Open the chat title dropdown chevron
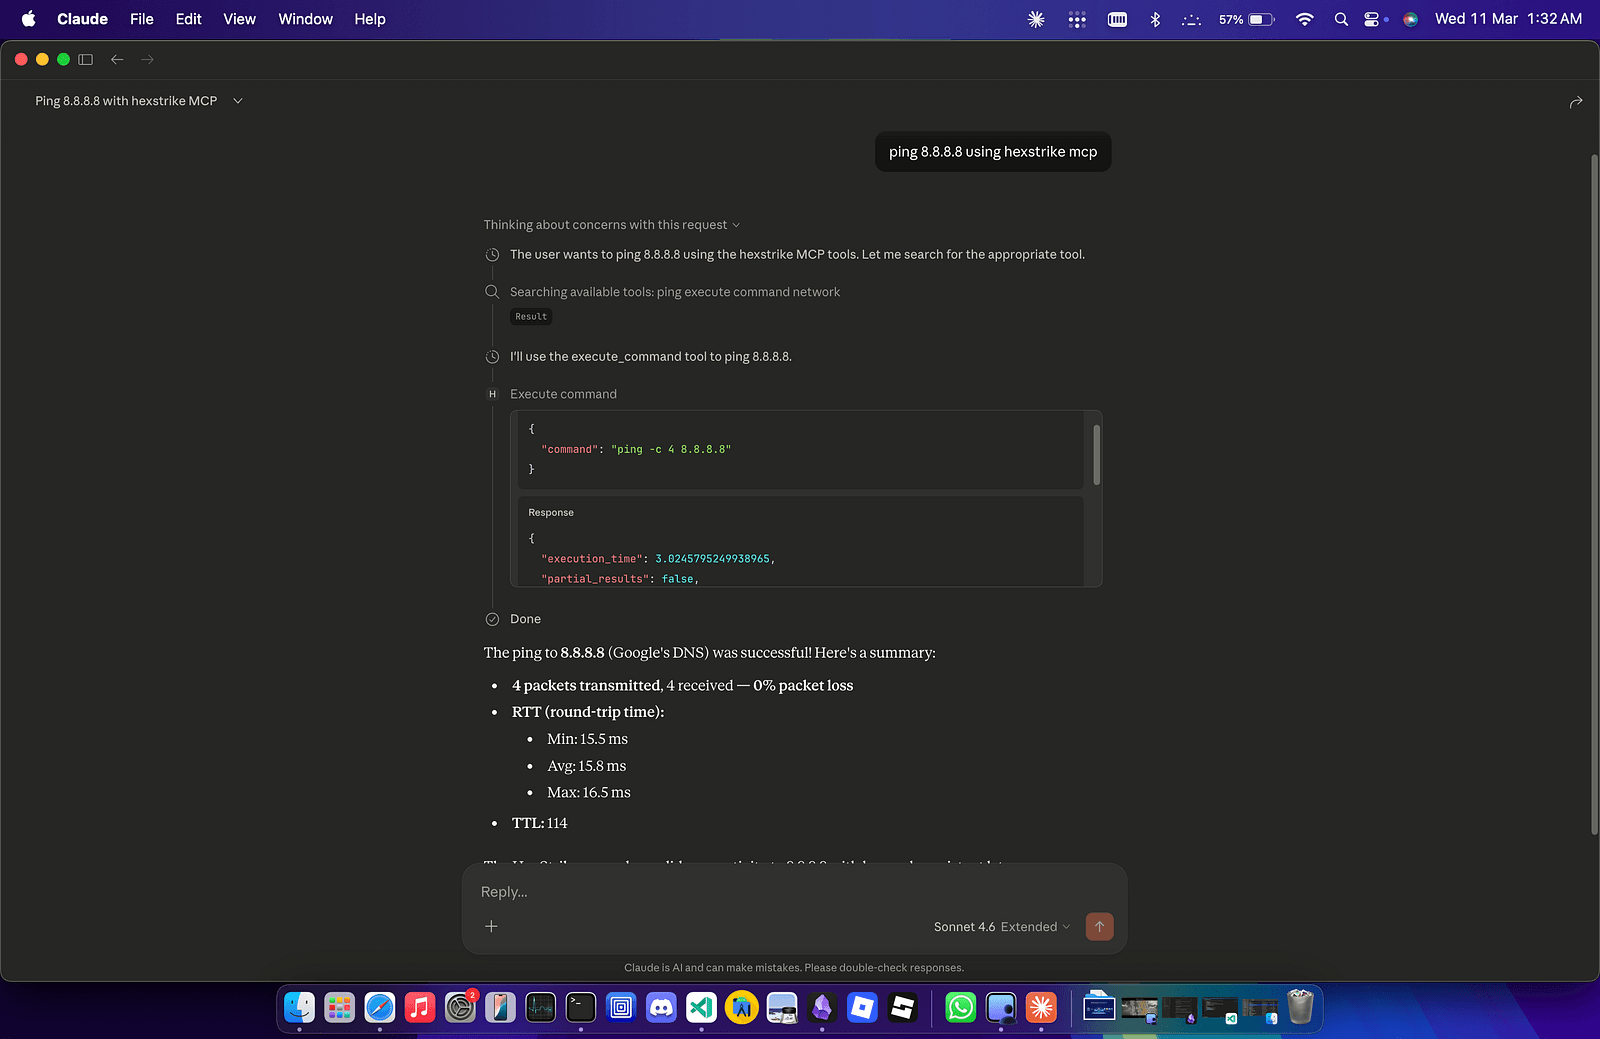1600x1039 pixels. click(238, 101)
